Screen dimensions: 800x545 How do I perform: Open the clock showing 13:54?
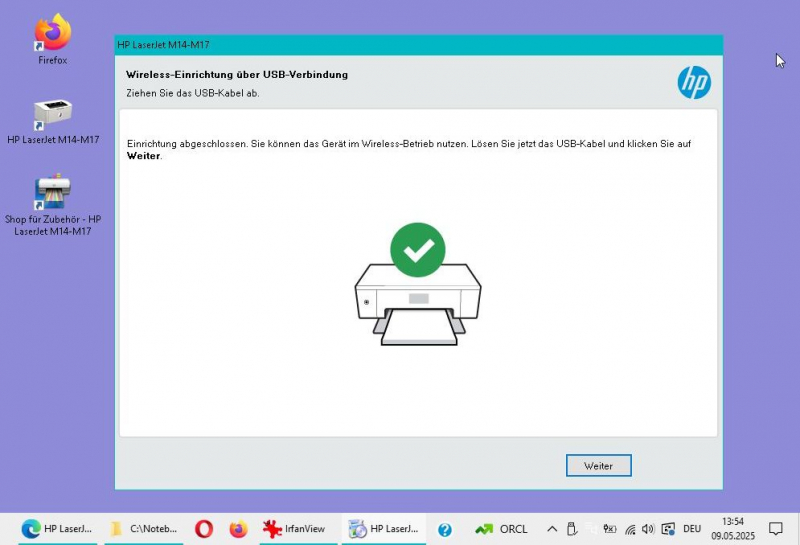click(733, 529)
